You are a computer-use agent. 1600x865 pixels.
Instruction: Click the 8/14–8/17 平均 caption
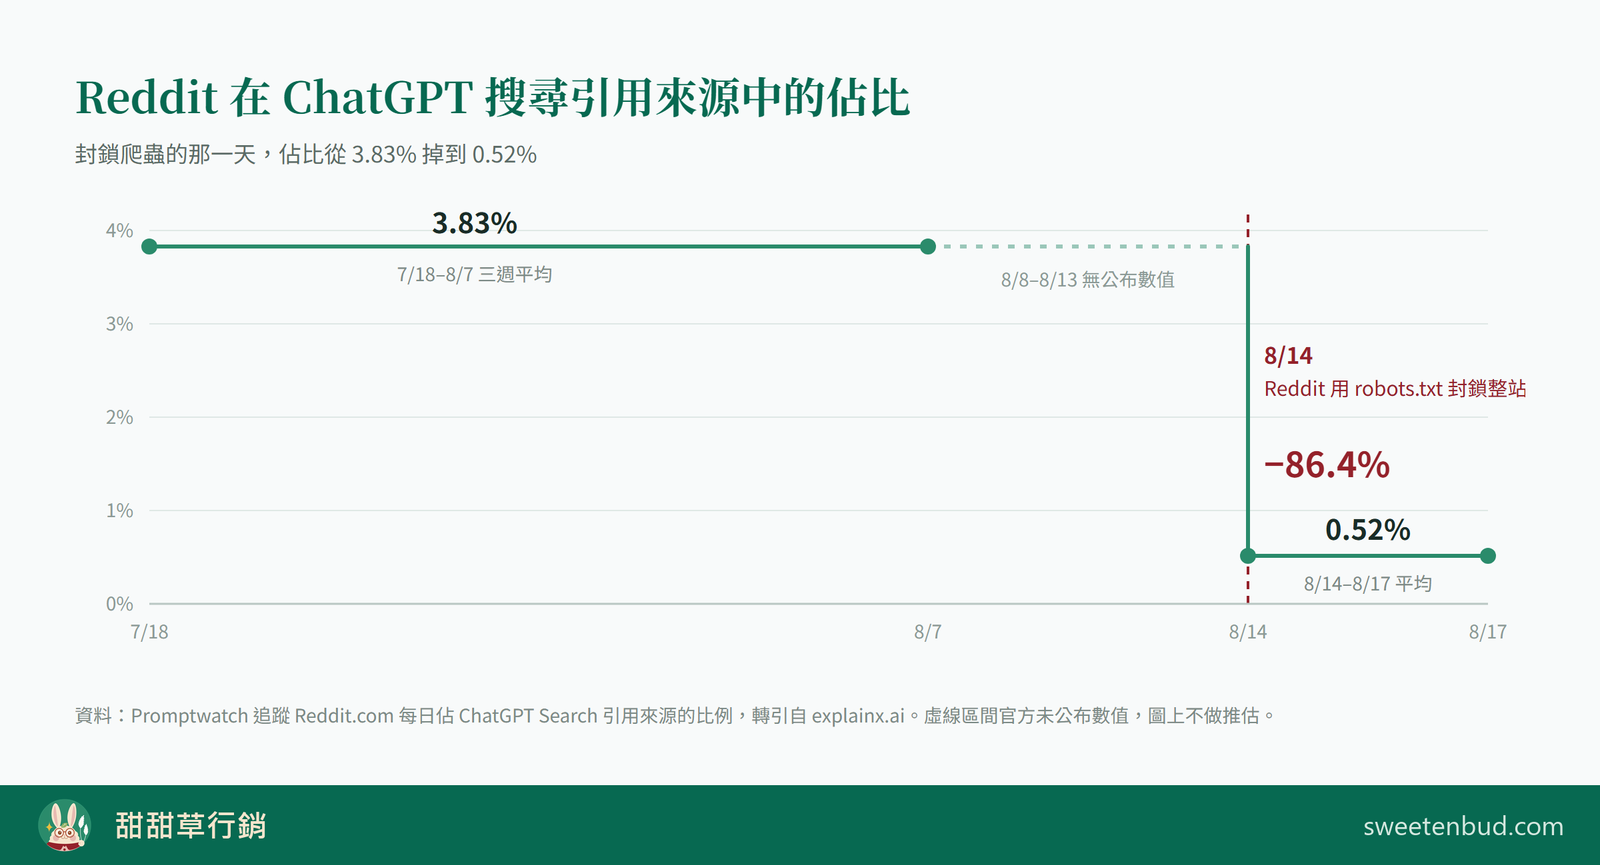pos(1368,584)
